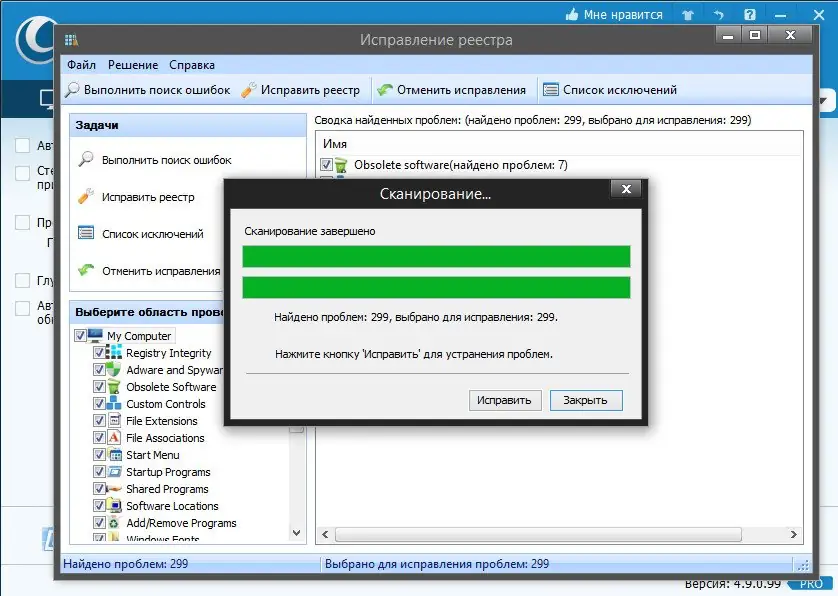Open the Решение menu
The height and width of the screenshot is (596, 838).
point(133,65)
